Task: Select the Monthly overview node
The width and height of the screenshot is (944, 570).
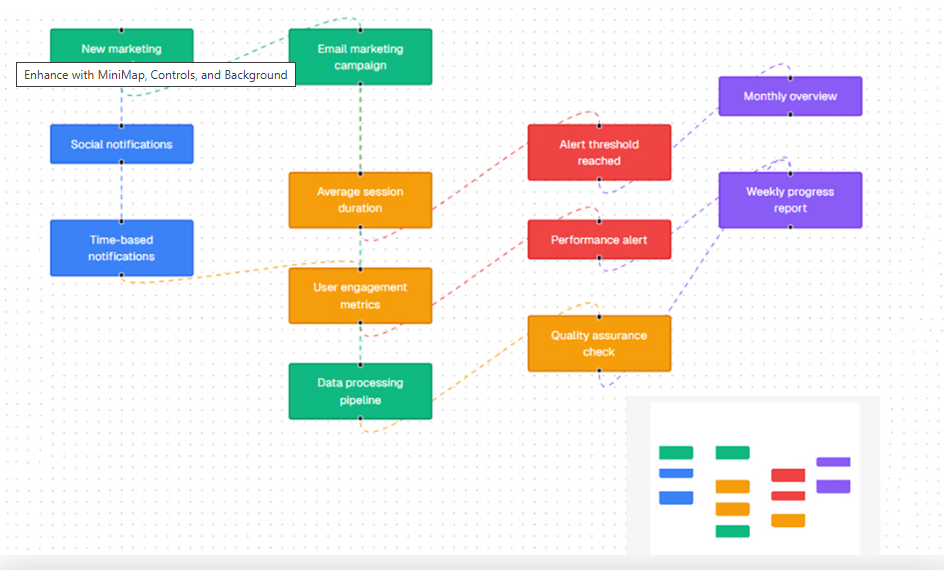Action: point(790,96)
